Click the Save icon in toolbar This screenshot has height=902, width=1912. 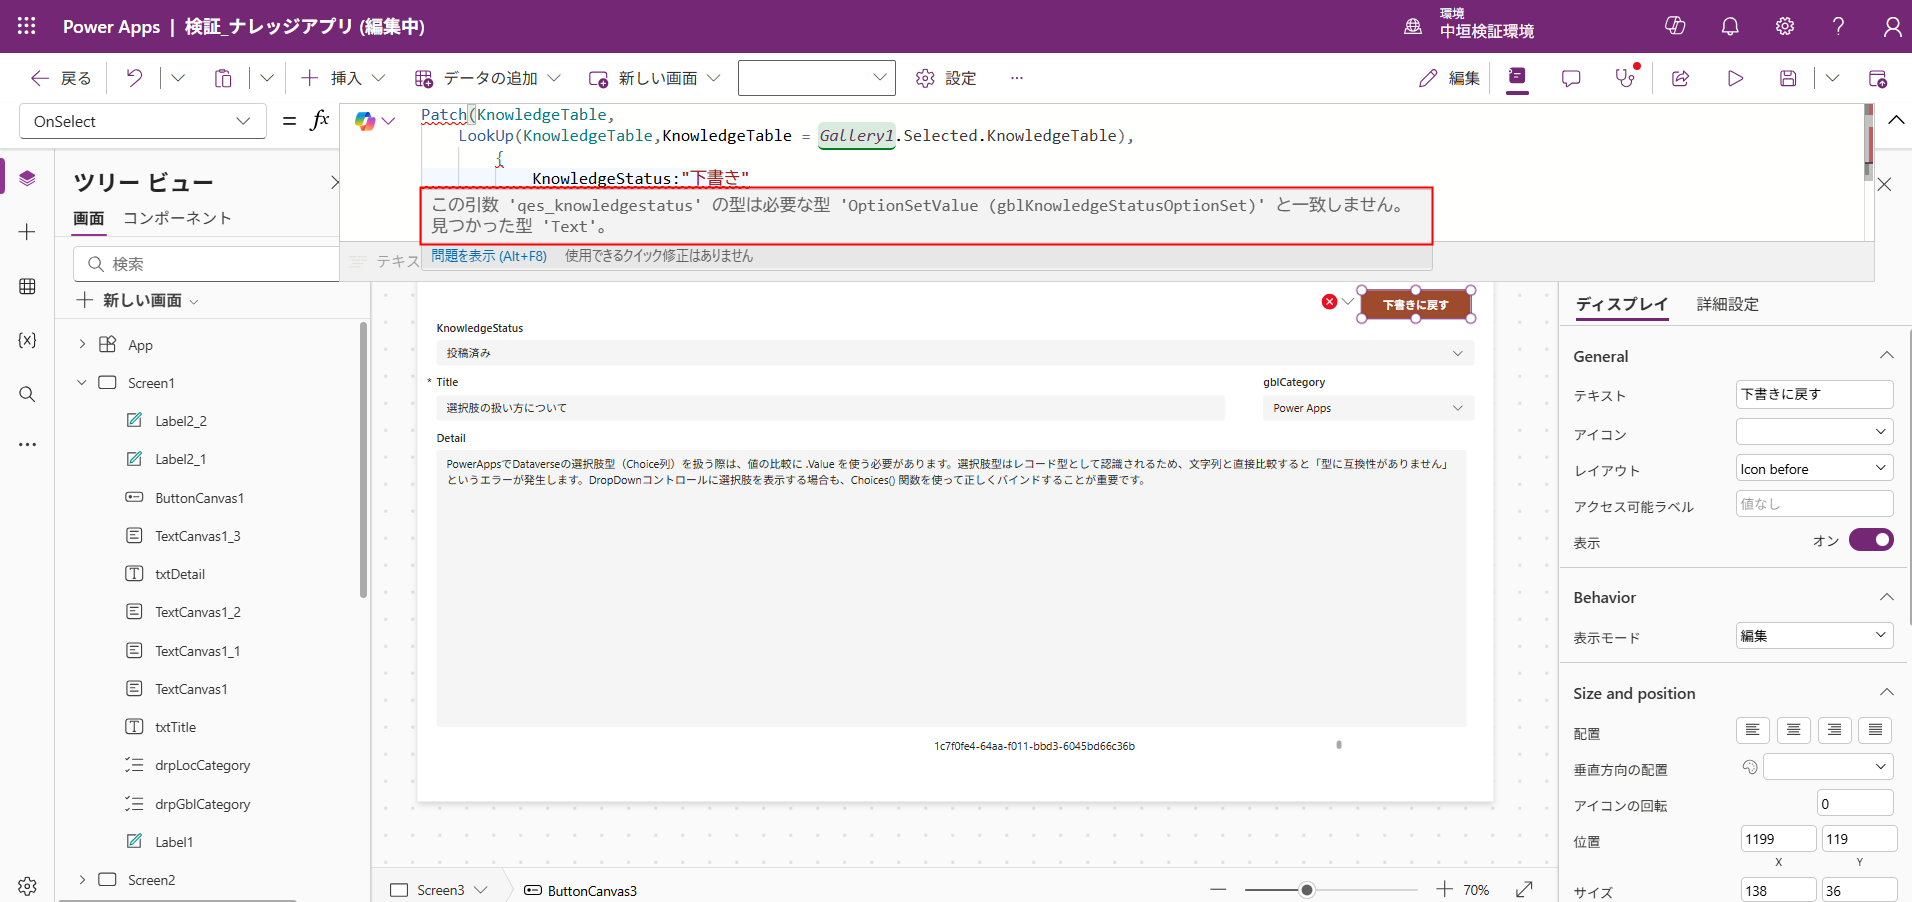coord(1788,78)
